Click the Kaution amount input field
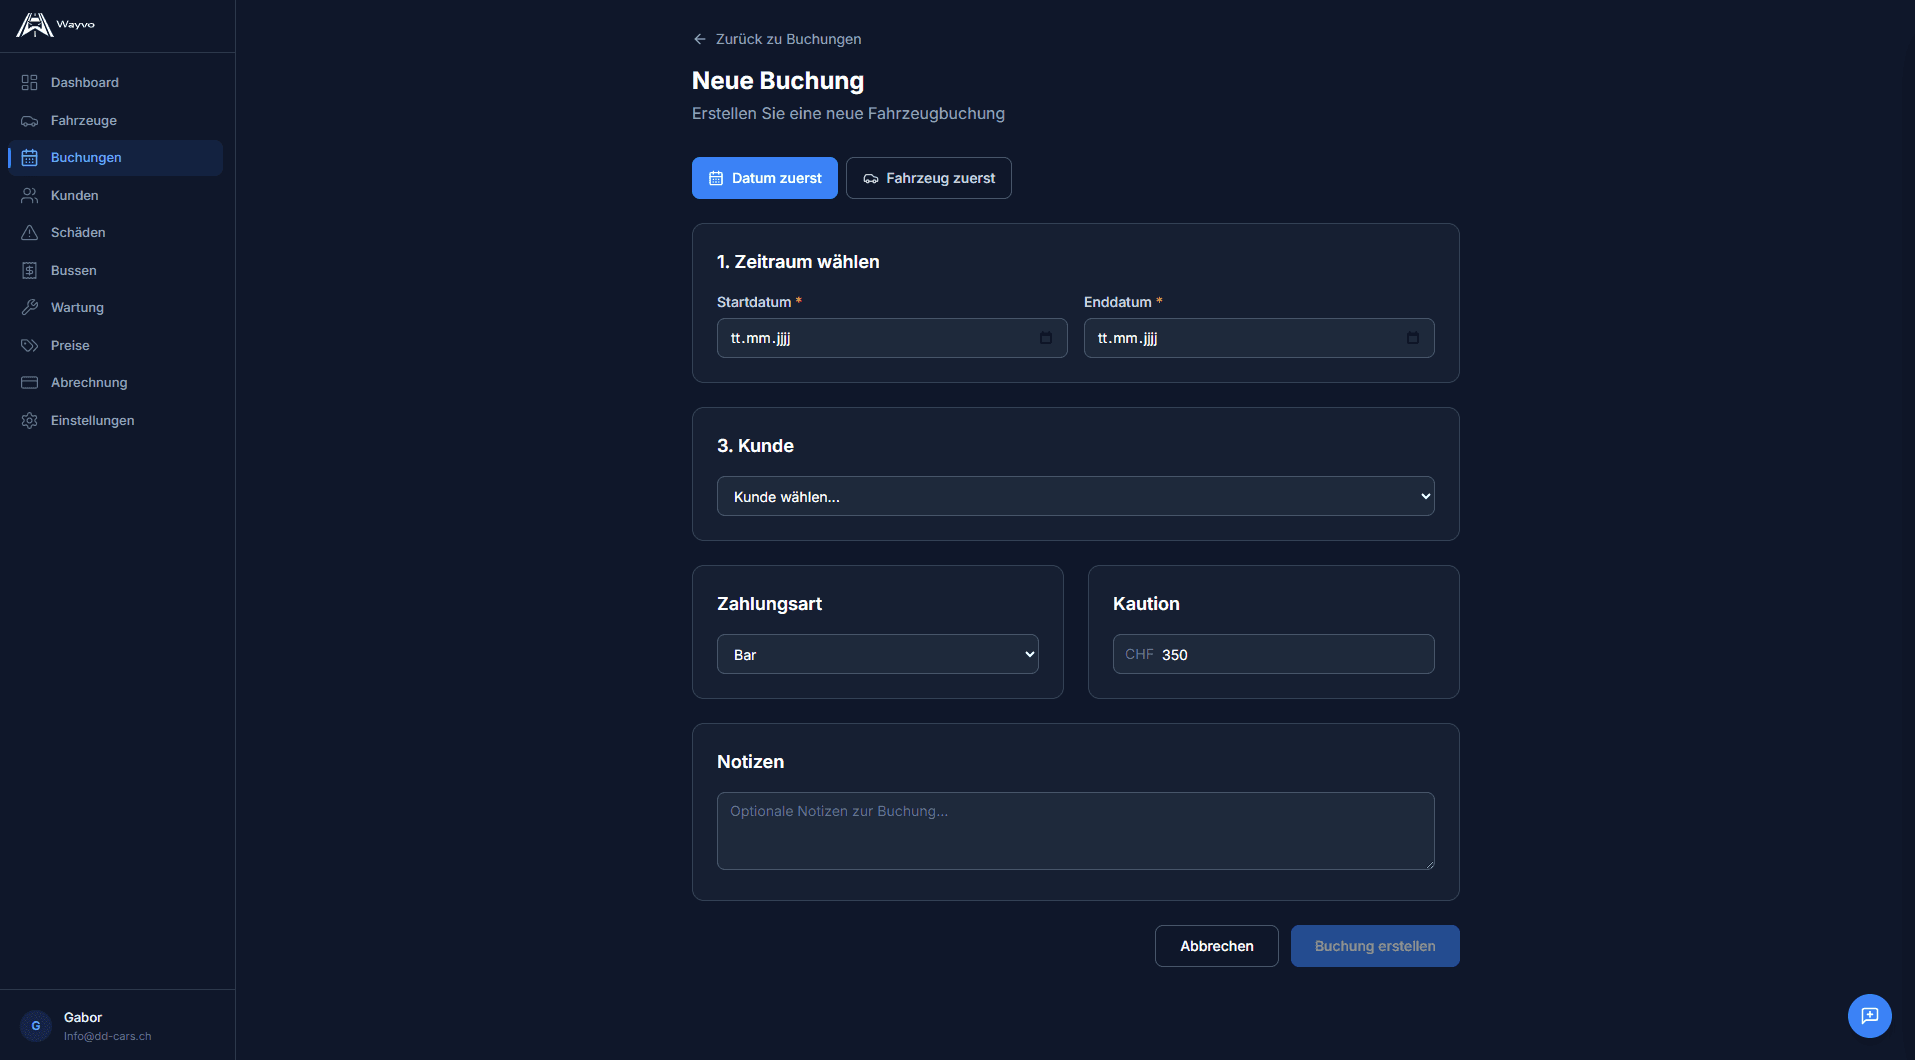 tap(1290, 654)
